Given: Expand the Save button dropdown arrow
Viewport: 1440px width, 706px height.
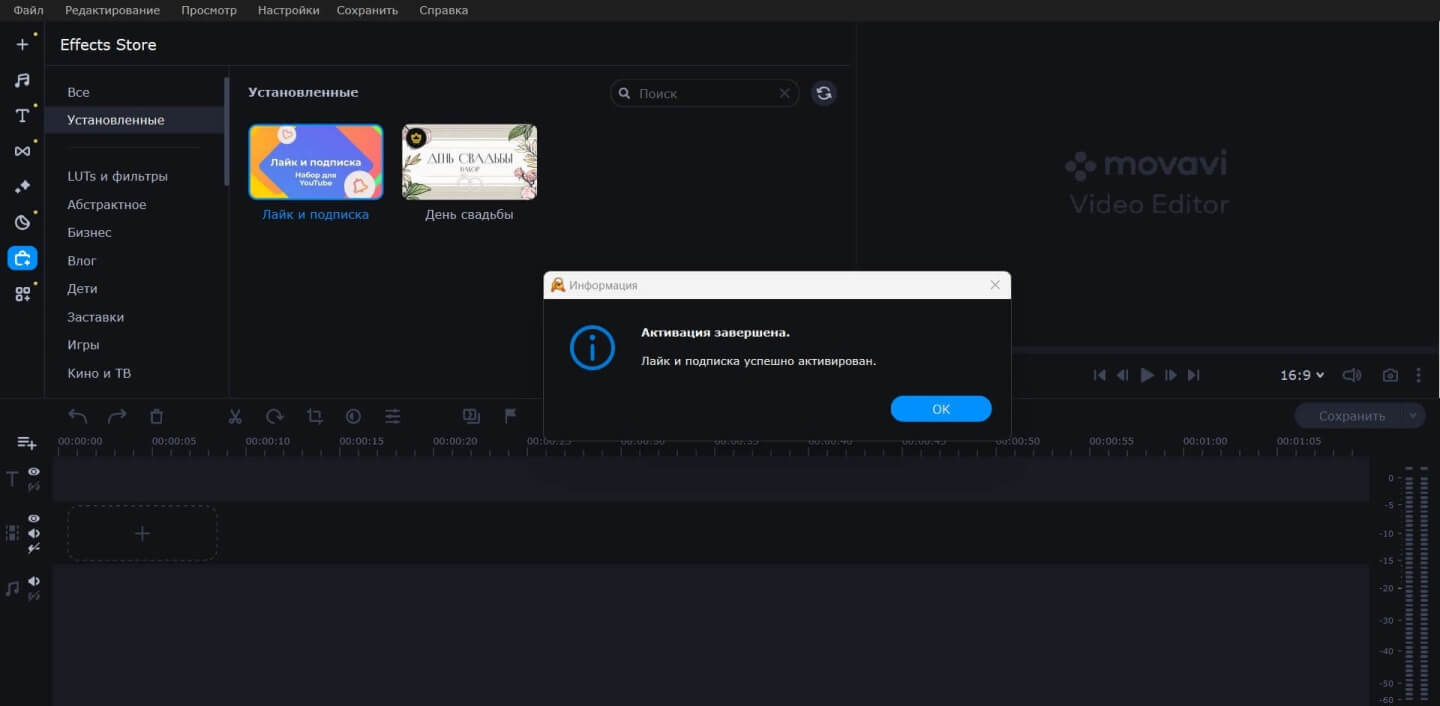Looking at the screenshot, I should click(1413, 416).
